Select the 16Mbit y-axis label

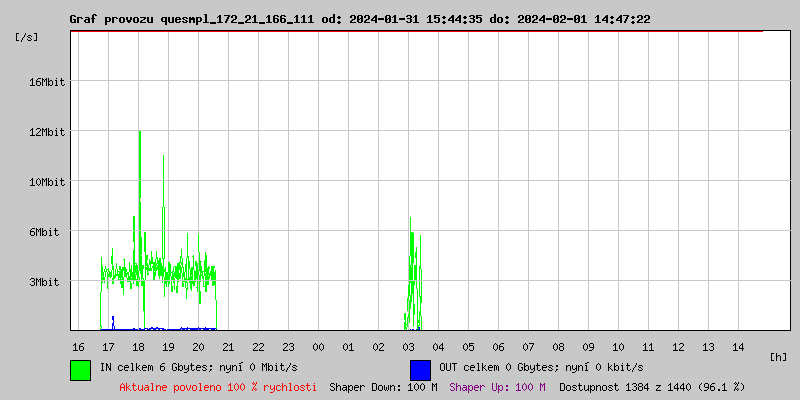[47, 82]
